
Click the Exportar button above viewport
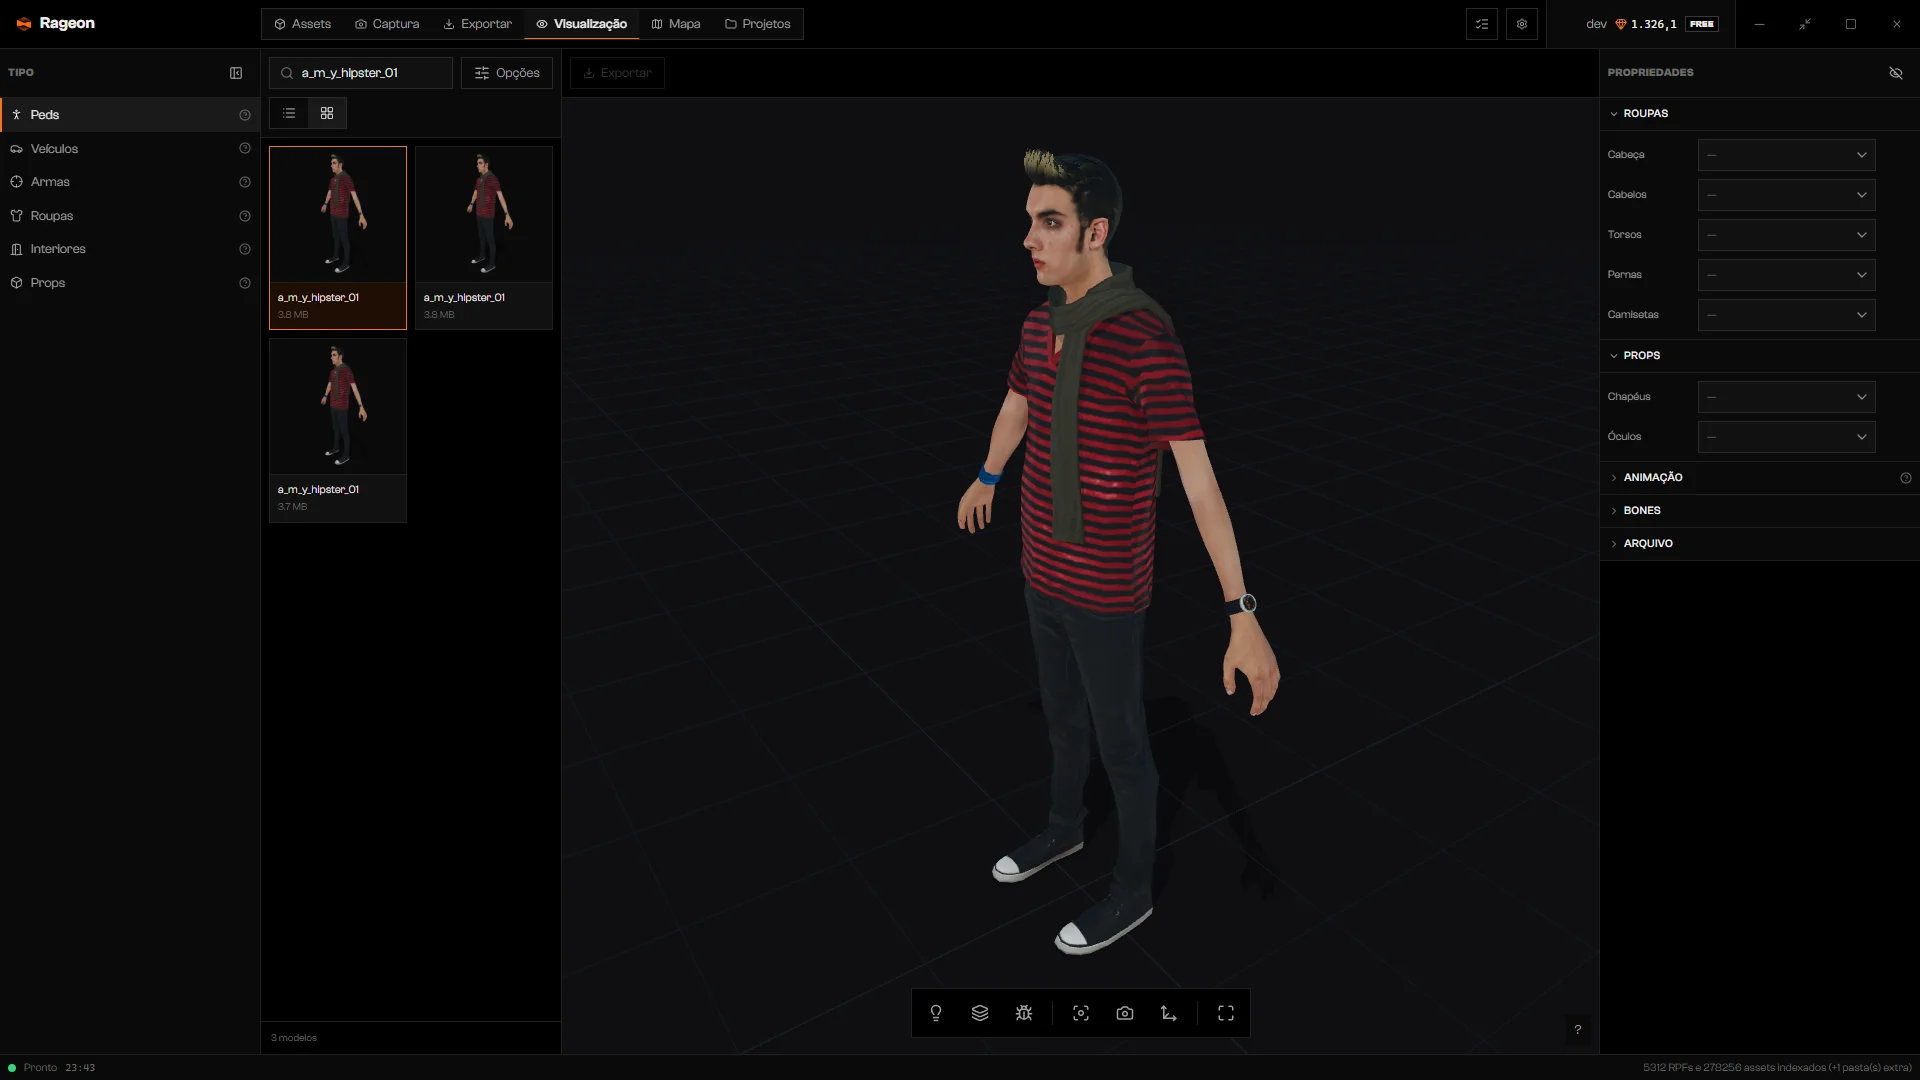[x=617, y=73]
